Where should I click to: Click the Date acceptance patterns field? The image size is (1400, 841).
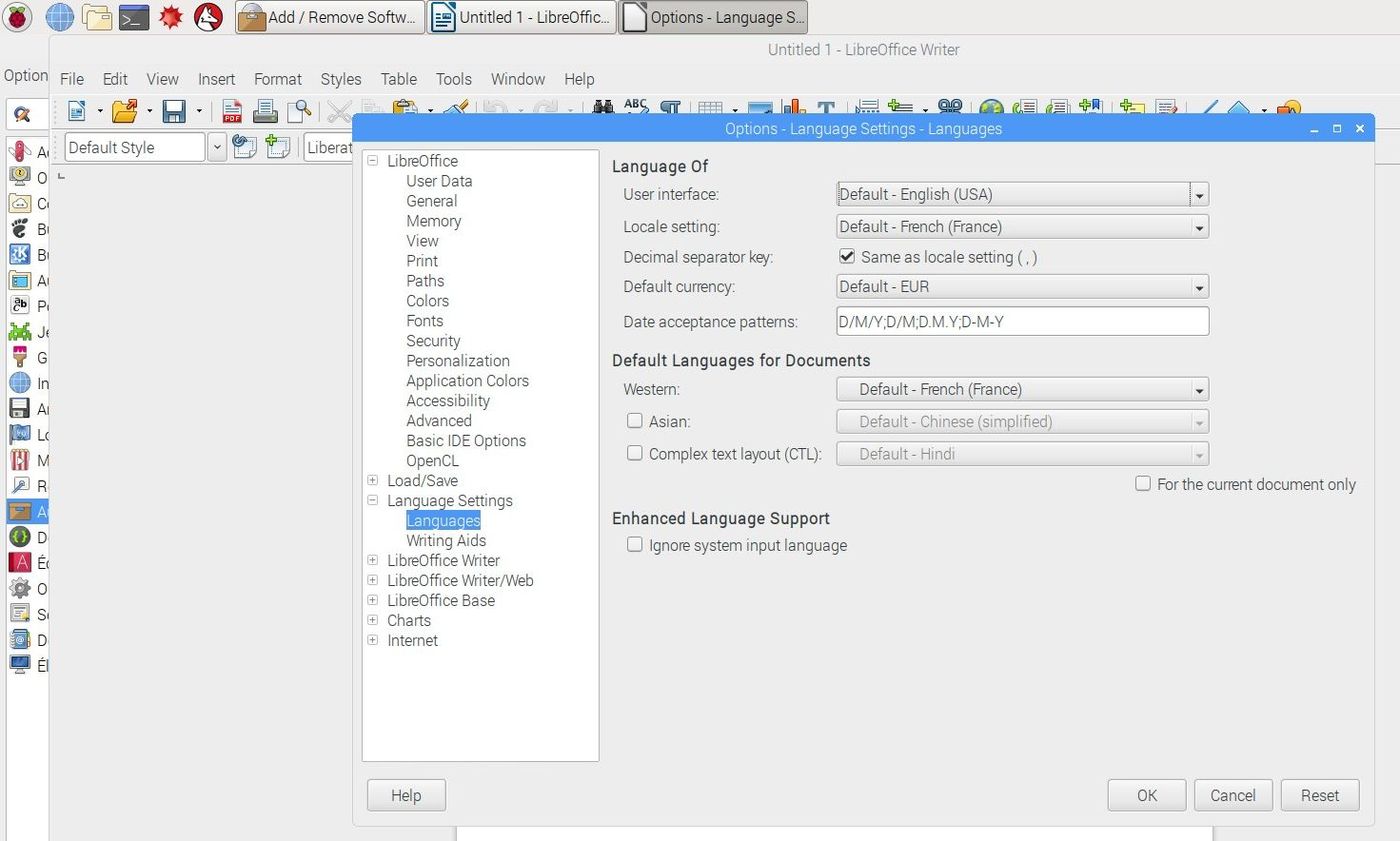(1022, 321)
